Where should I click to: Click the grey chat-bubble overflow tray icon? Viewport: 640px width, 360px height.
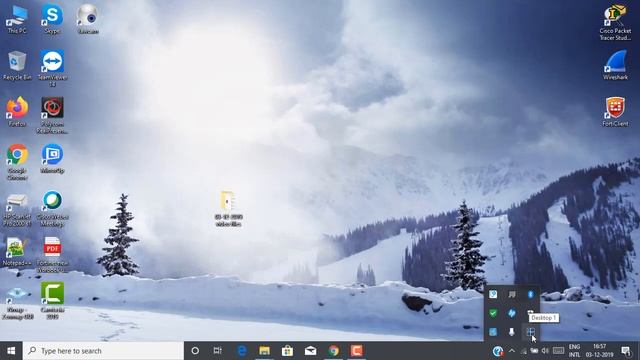[511, 294]
